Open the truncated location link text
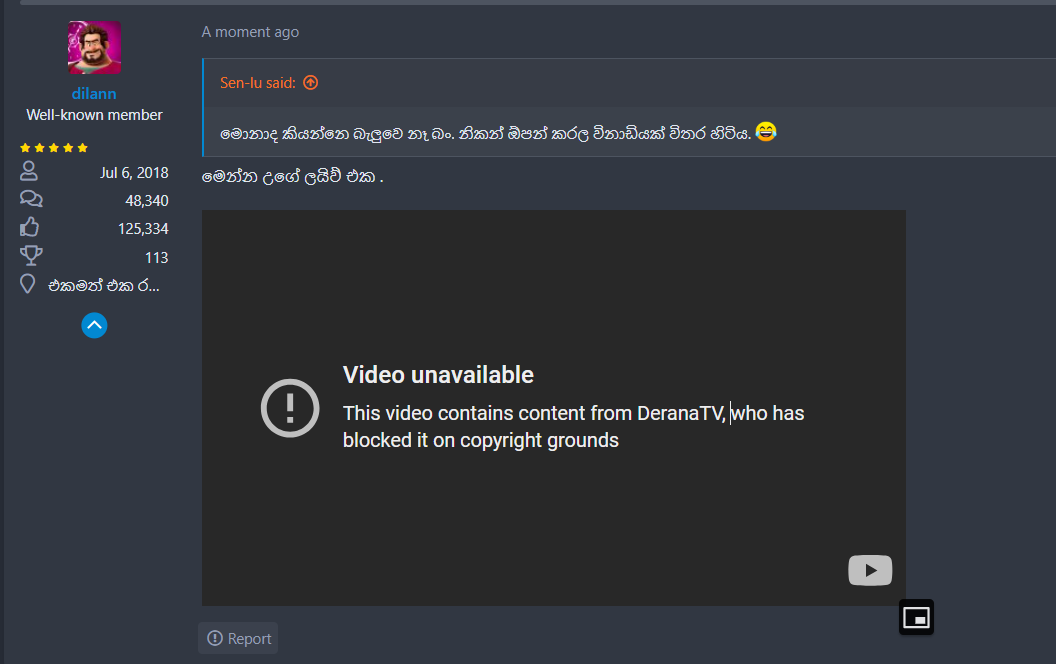This screenshot has height=664, width=1056. [104, 286]
